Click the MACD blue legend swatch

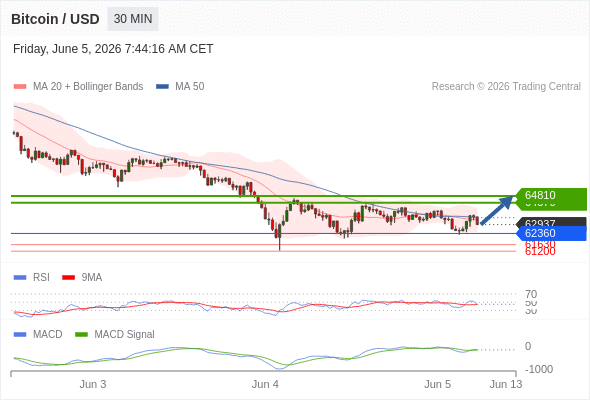point(20,335)
